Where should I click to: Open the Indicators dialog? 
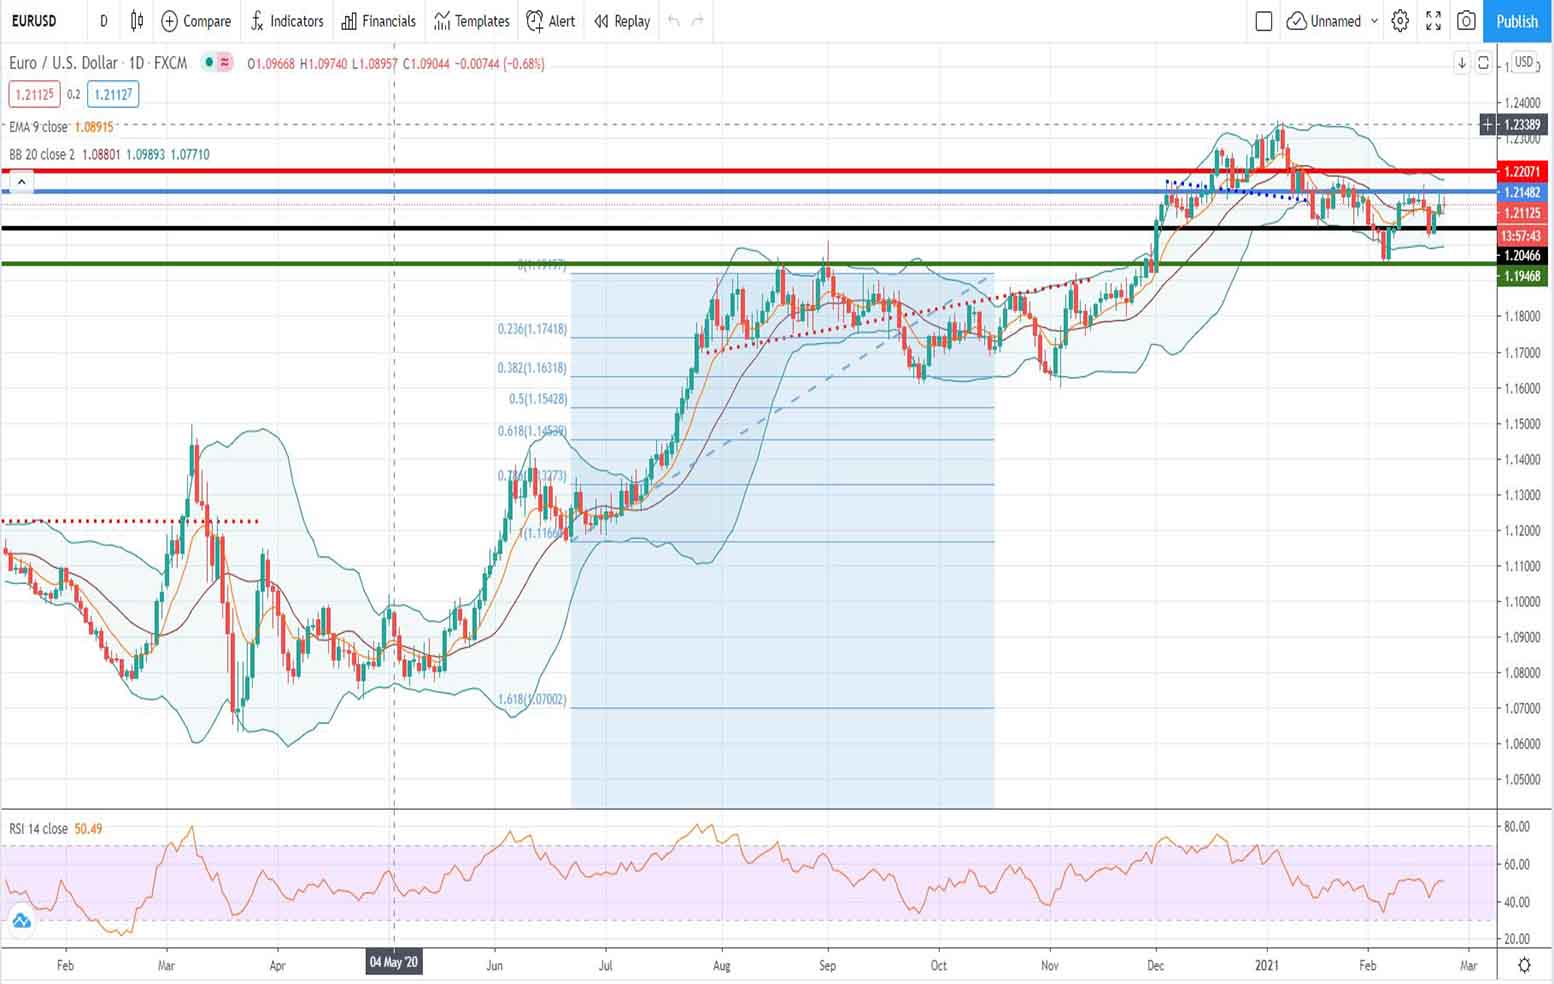tap(286, 21)
